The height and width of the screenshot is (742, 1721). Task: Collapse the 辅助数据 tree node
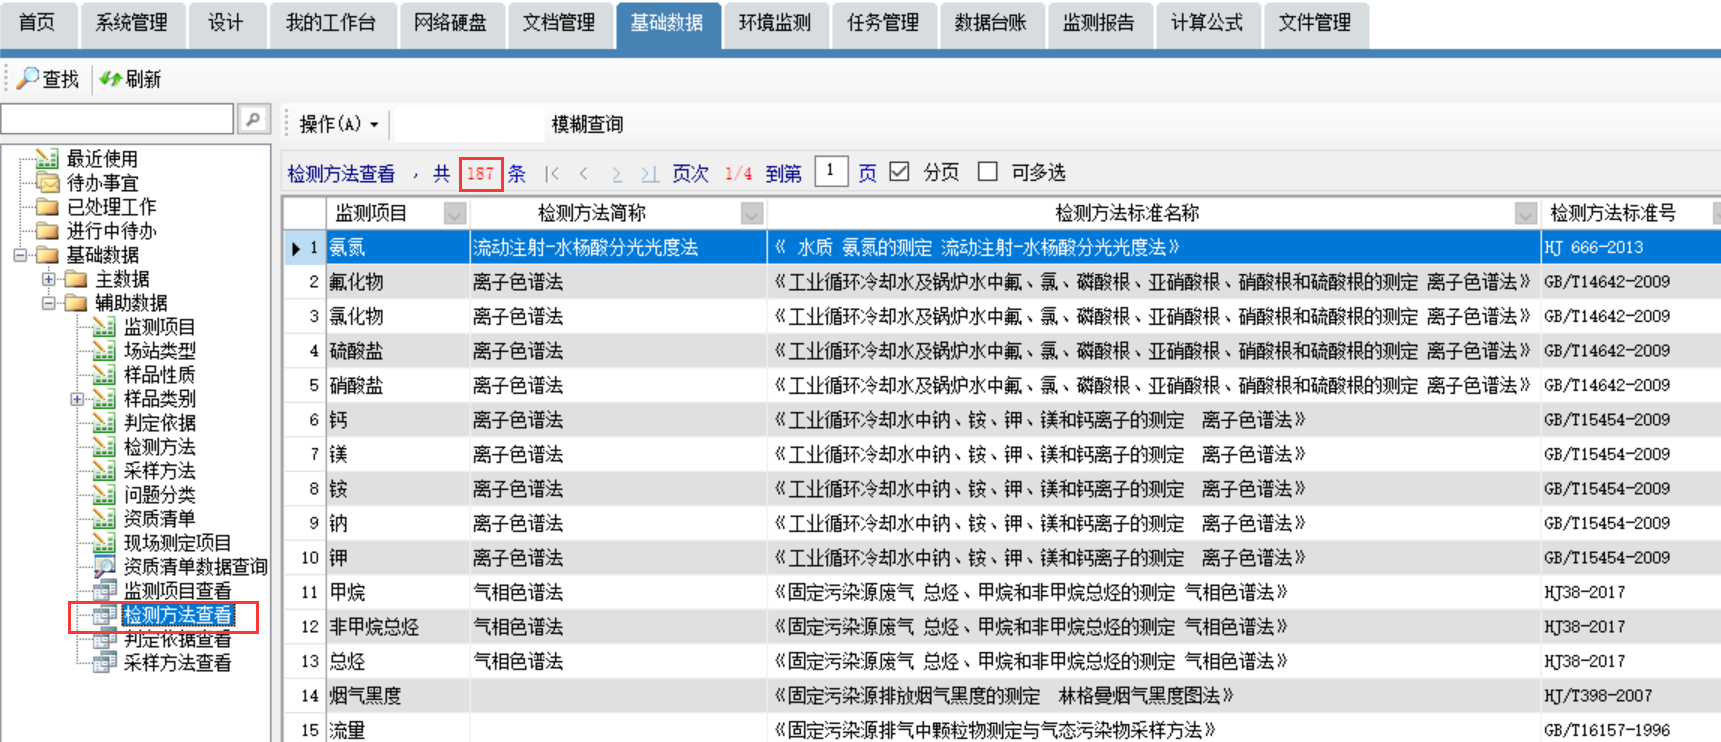49,303
